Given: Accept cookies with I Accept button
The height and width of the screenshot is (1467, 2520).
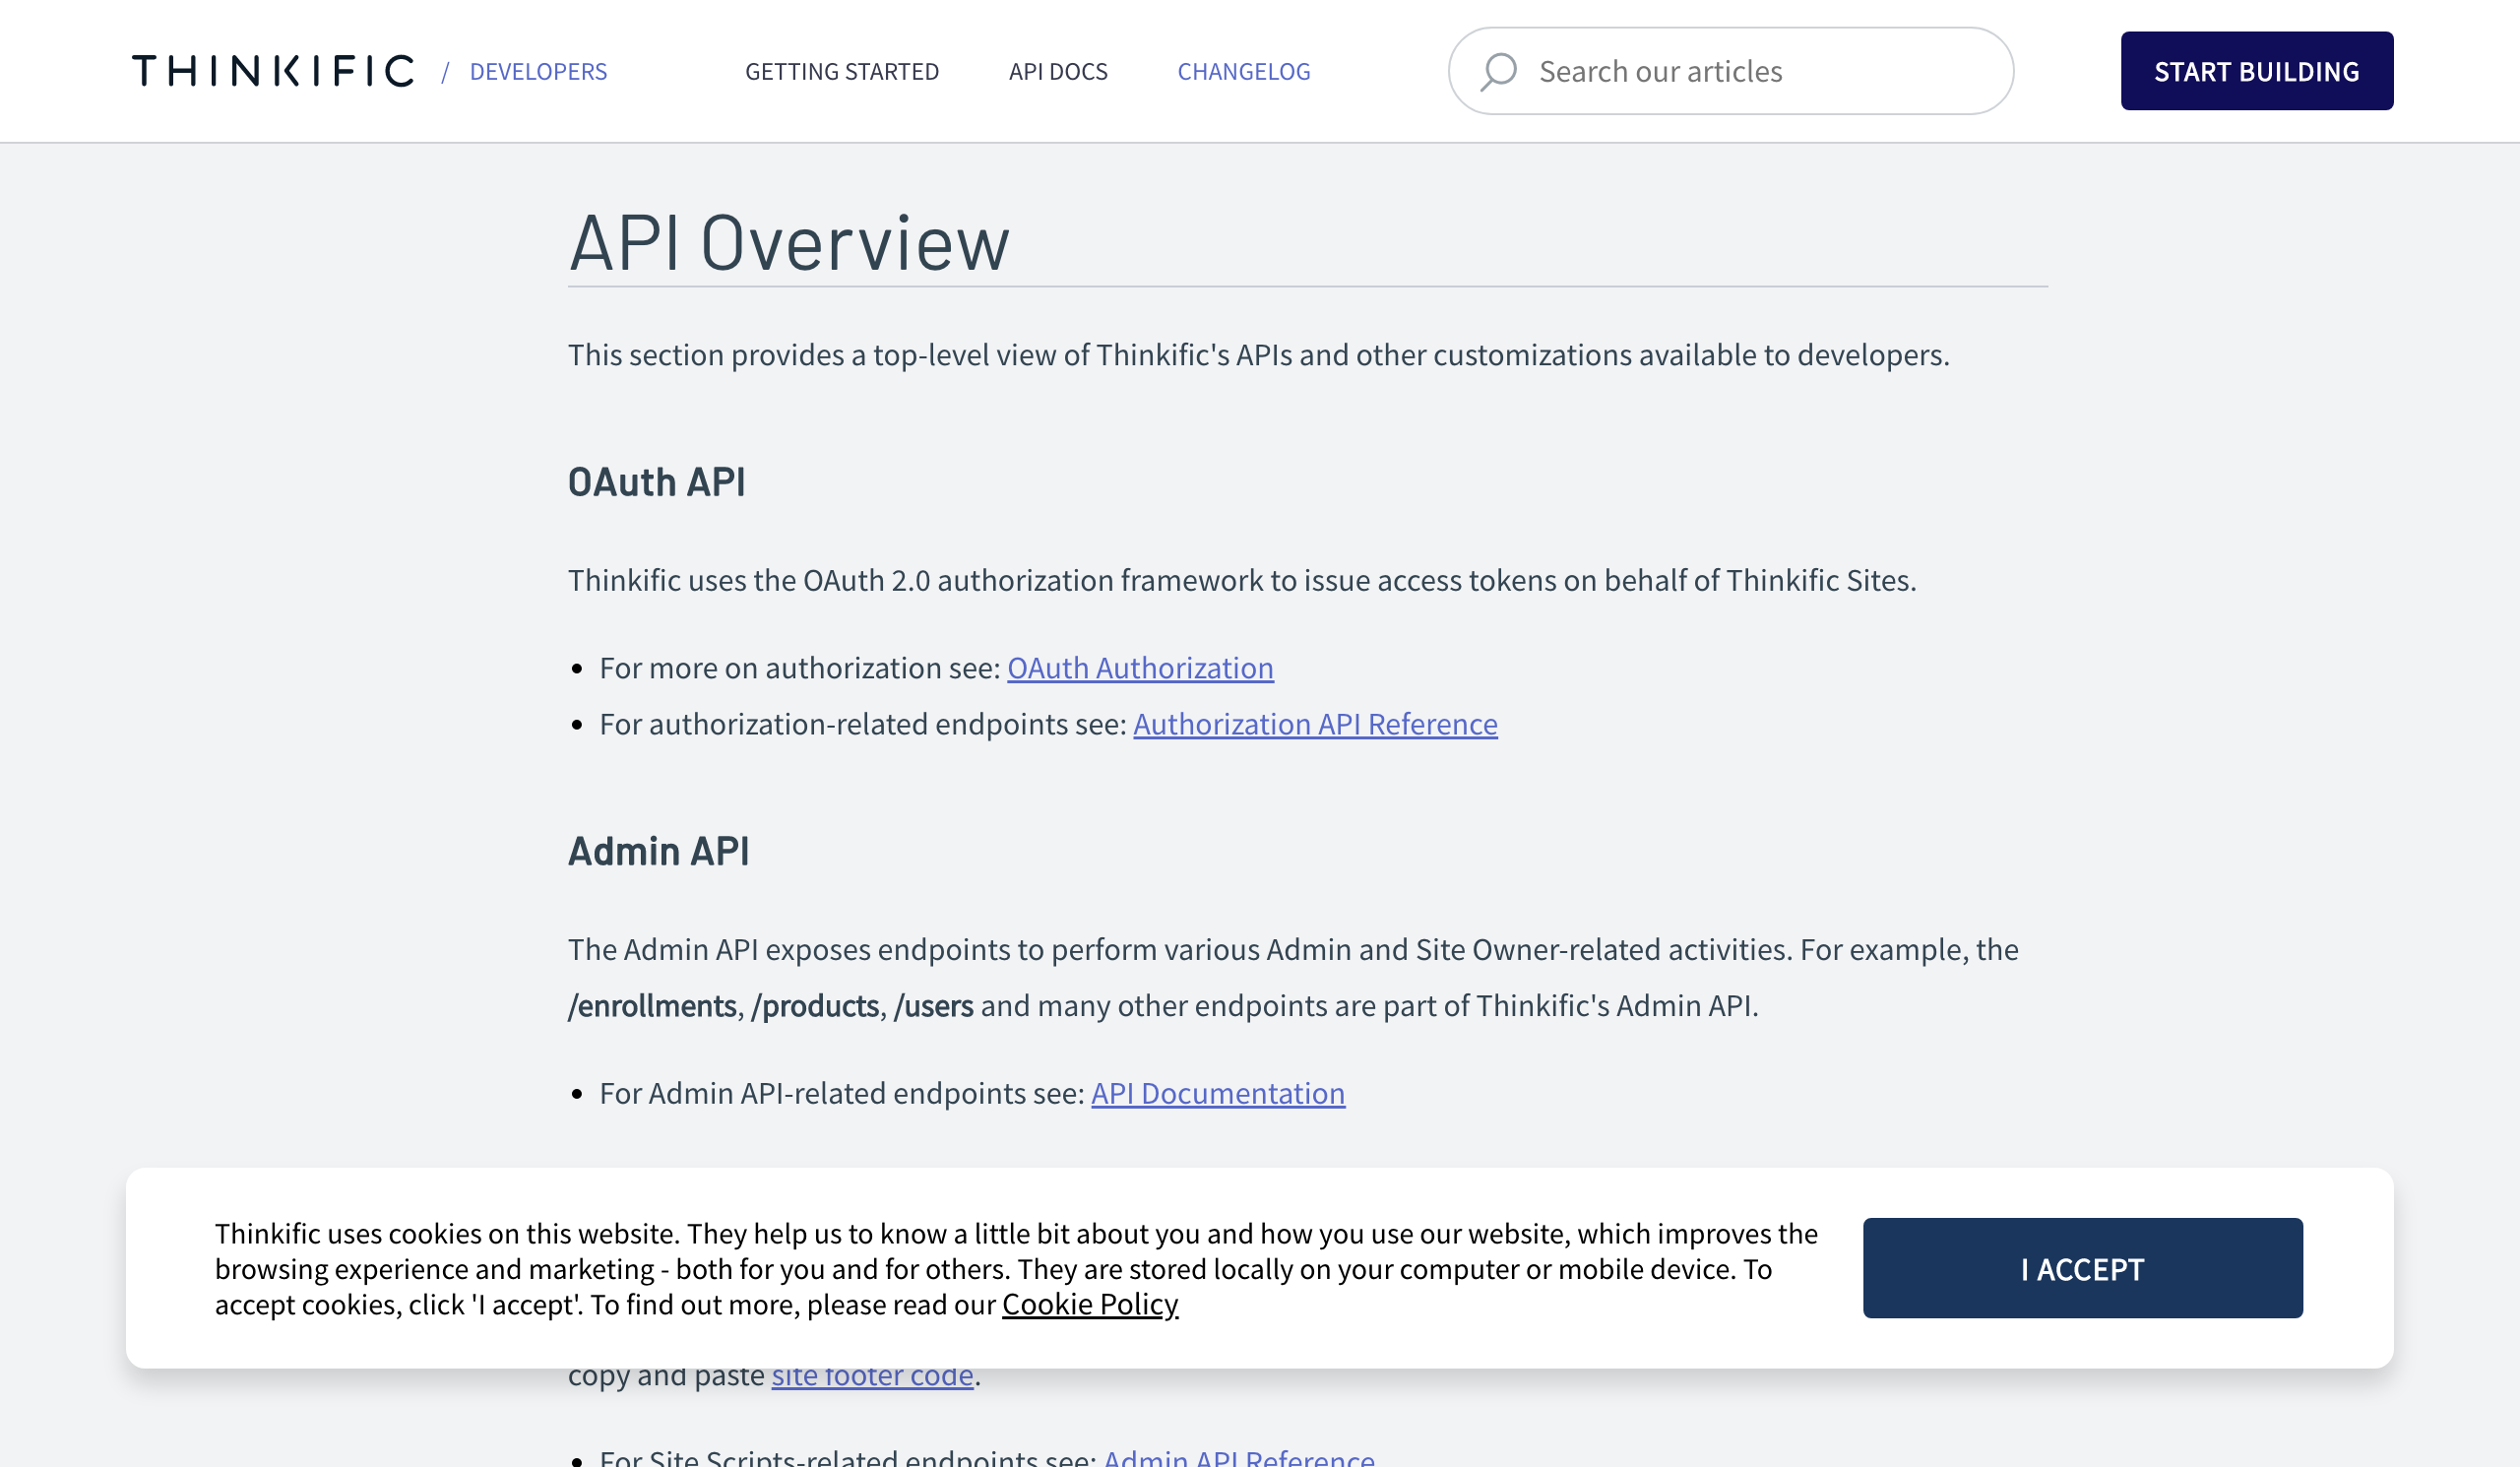Looking at the screenshot, I should click(x=2081, y=1268).
